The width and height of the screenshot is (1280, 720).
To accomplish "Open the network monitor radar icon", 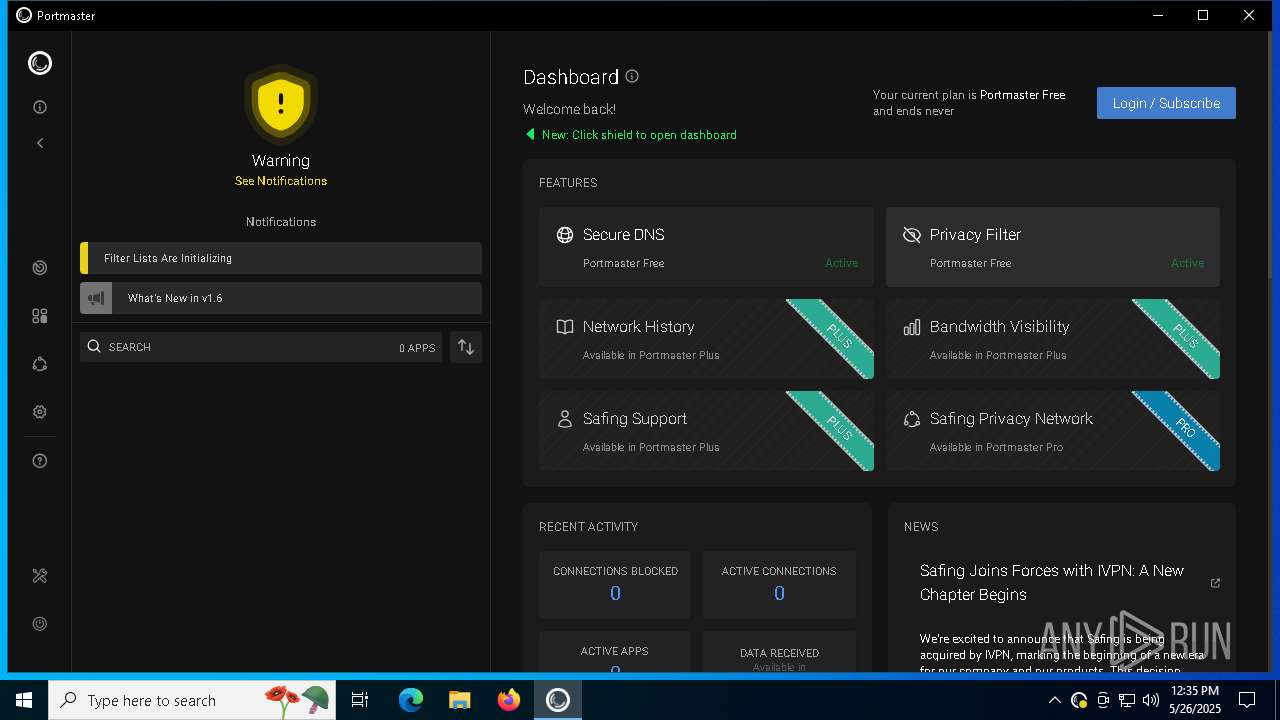I will pyautogui.click(x=40, y=268).
